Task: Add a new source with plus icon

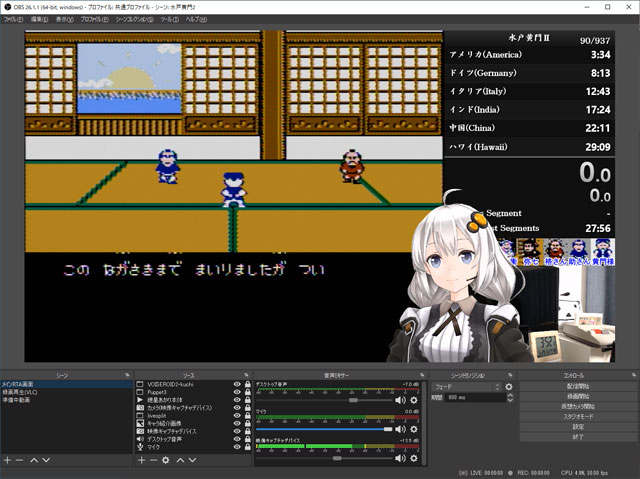Action: pos(140,460)
